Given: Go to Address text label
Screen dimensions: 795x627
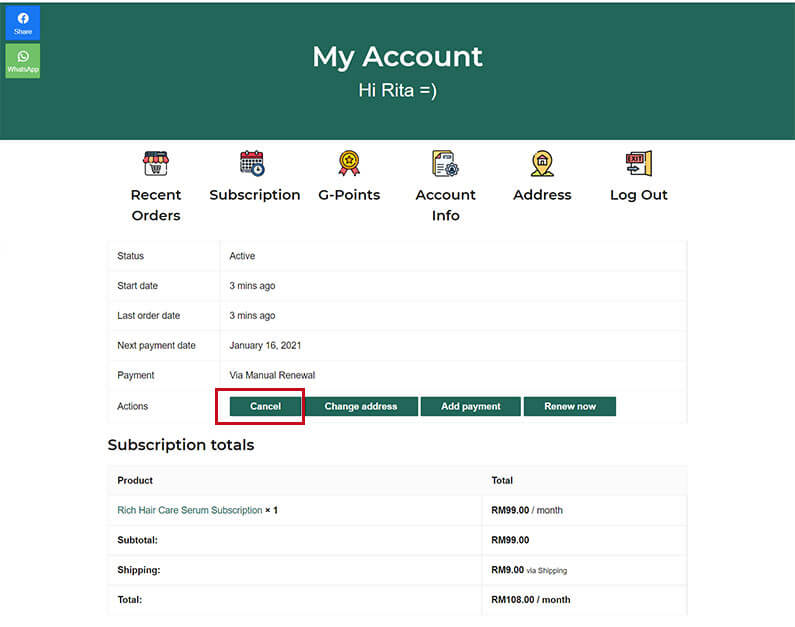Looking at the screenshot, I should (542, 195).
